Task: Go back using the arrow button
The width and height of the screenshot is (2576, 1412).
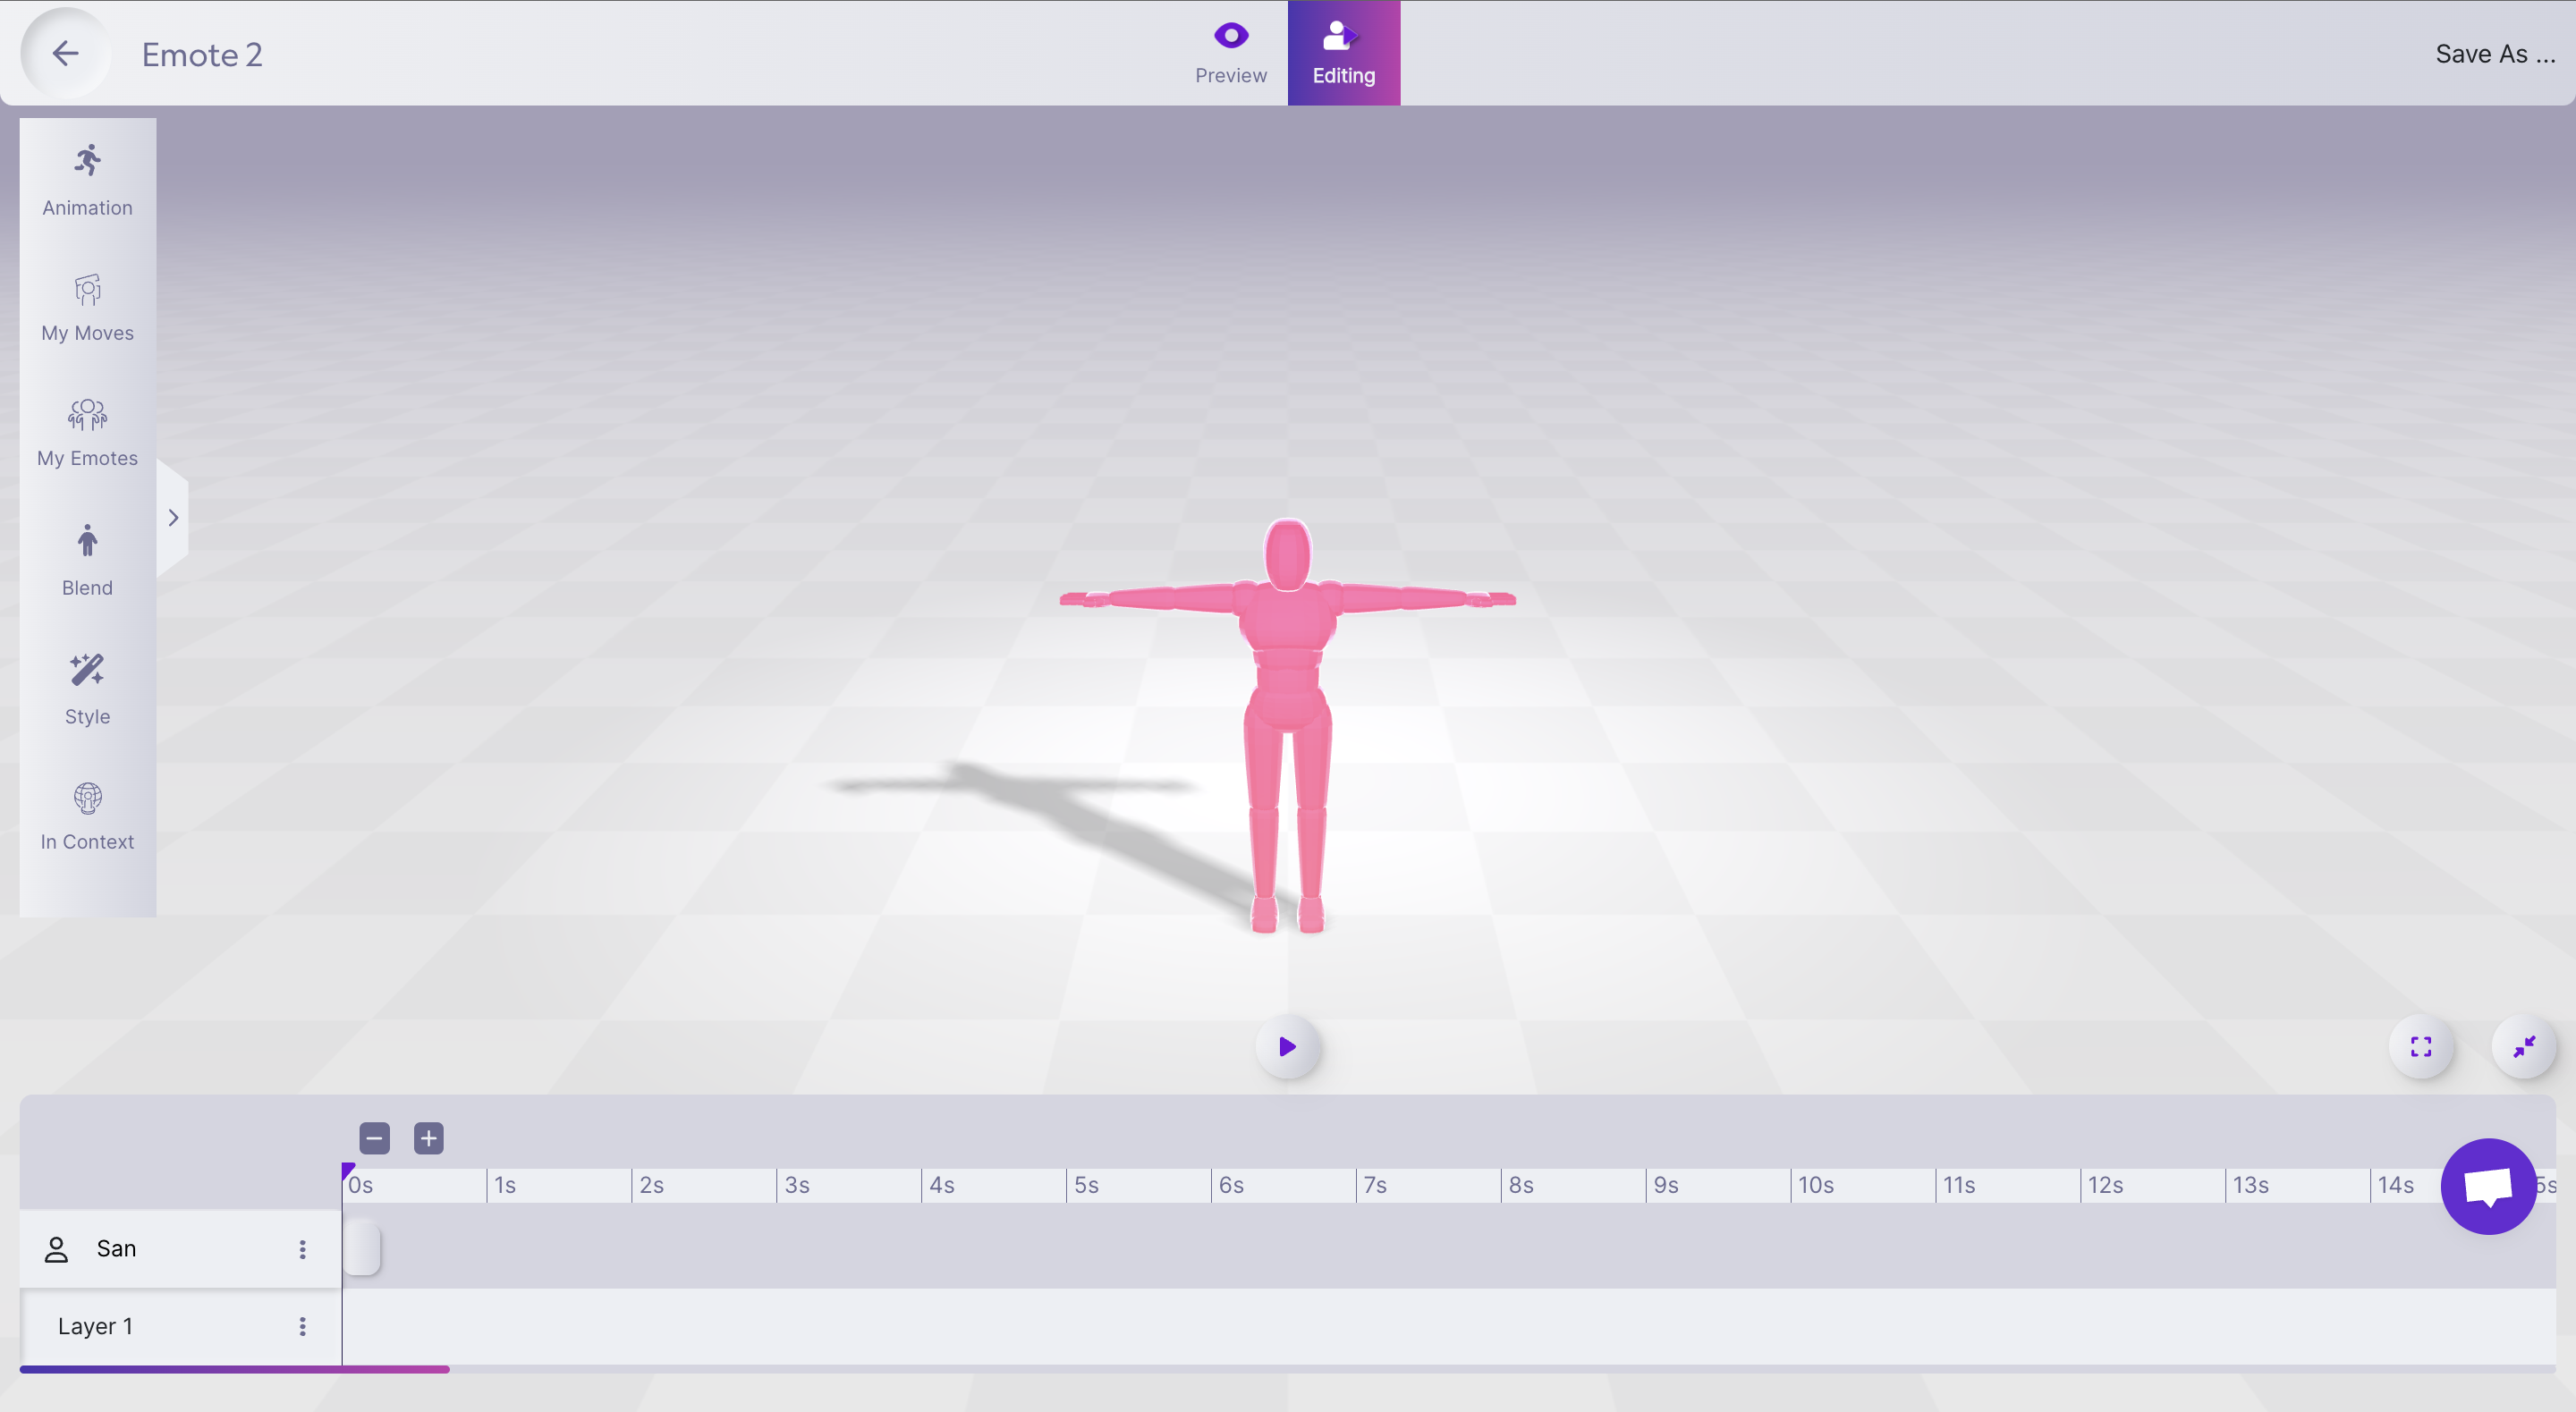Action: 65,53
